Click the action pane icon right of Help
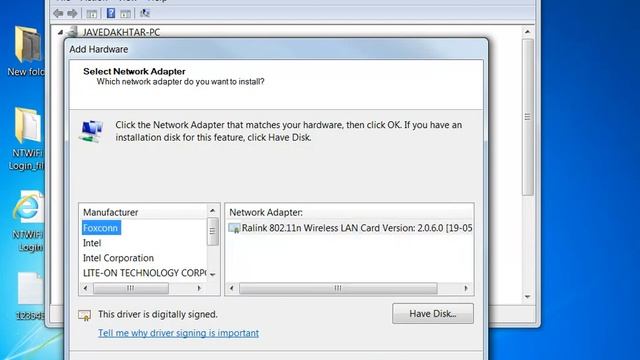Screen dimensions: 640x360 [x=125, y=14]
